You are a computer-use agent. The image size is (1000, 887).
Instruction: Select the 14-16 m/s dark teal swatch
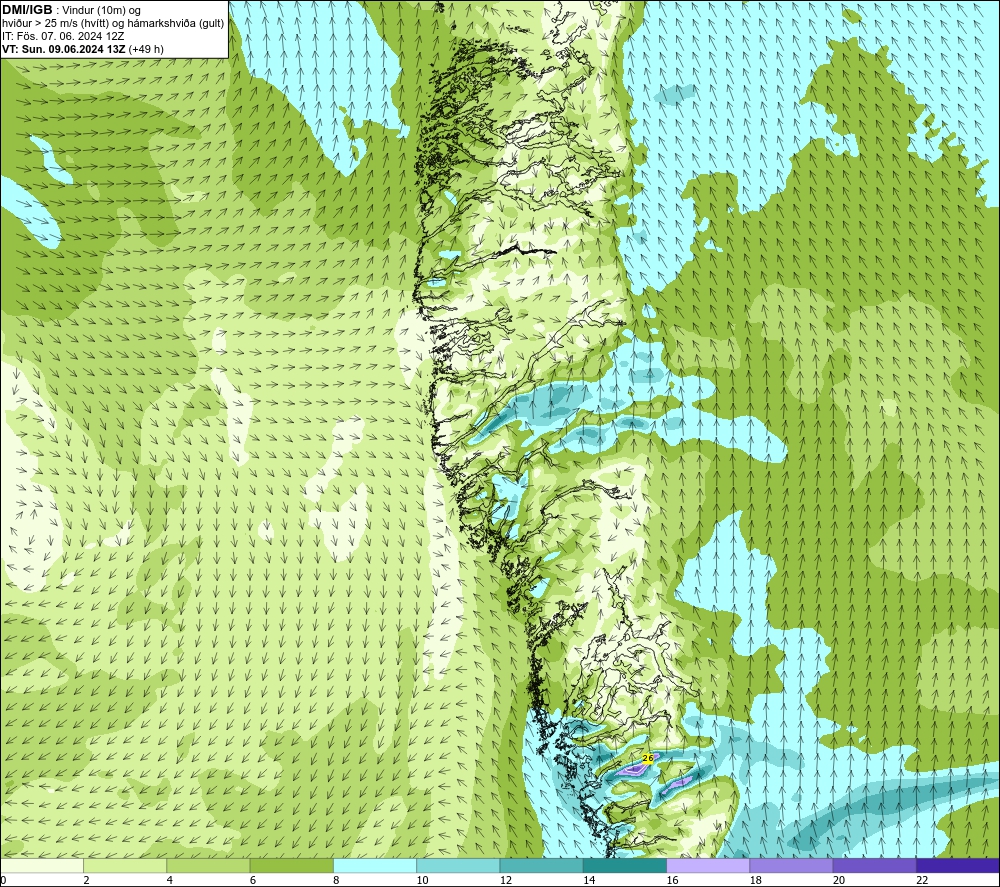[x=625, y=865]
